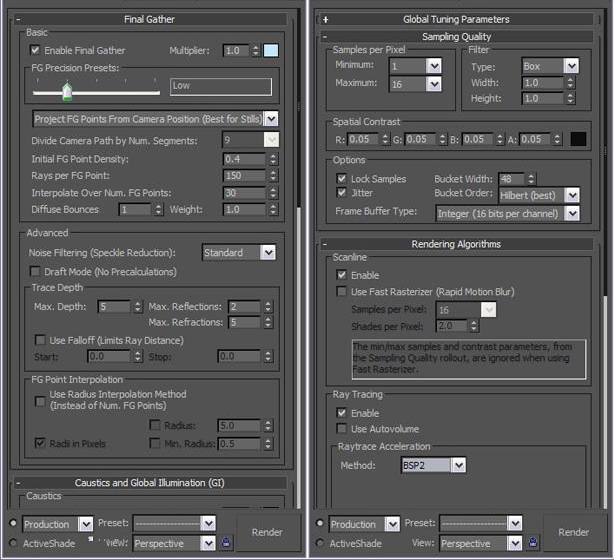Click the Spatial Contrast A spinner

557,139
